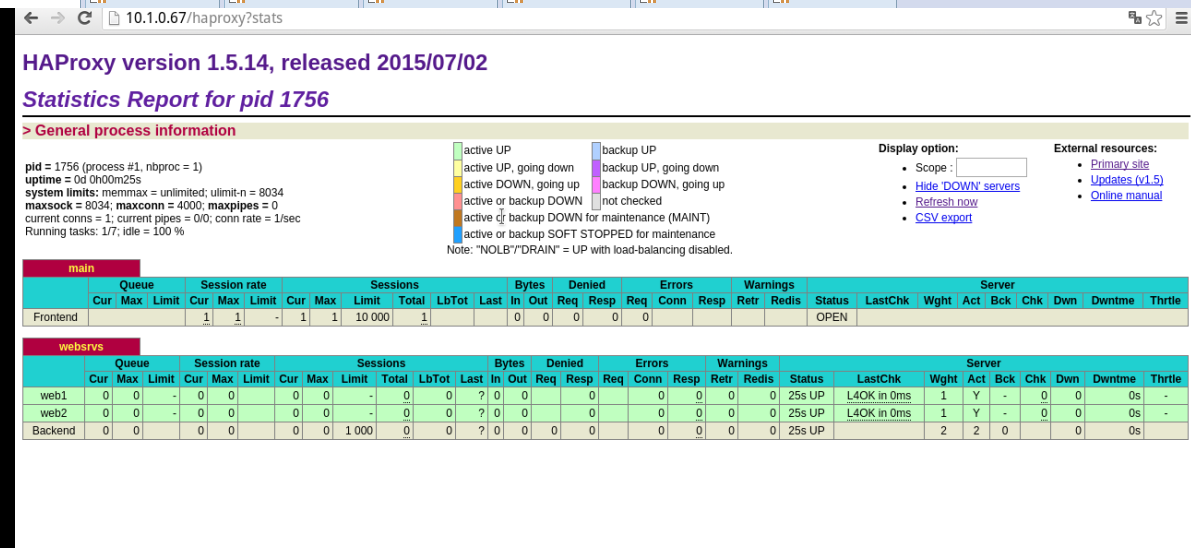Click the Y active flag in web1 row
The image size is (1191, 548).
976,395
